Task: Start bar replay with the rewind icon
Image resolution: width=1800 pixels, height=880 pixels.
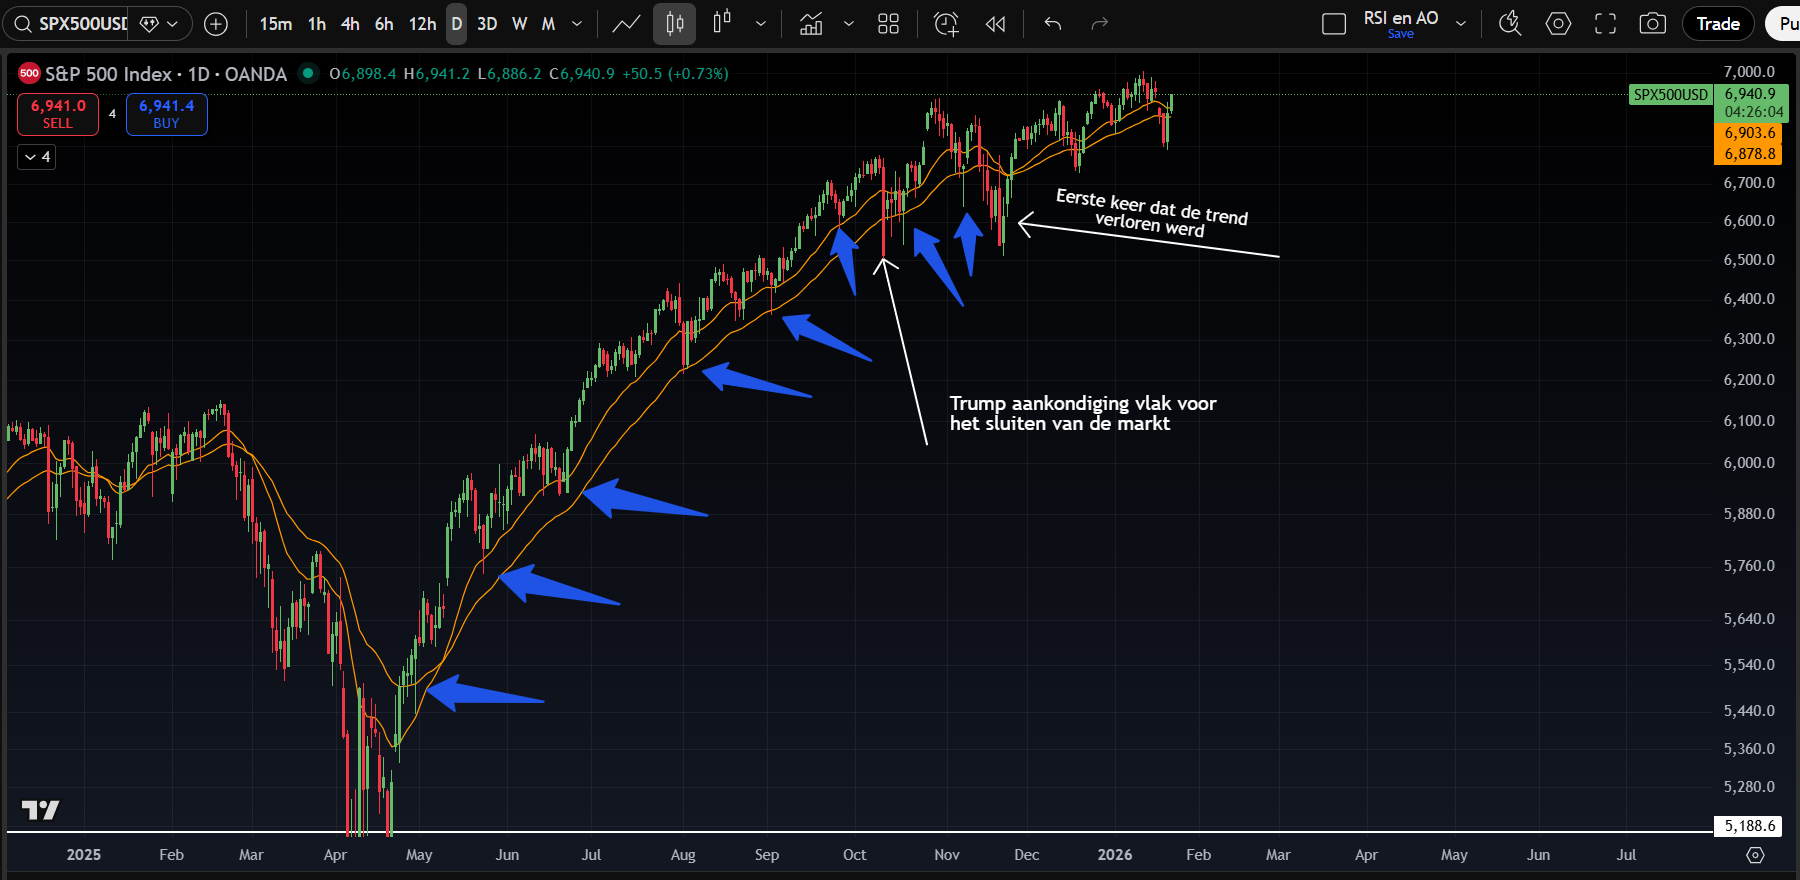Action: click(x=995, y=24)
